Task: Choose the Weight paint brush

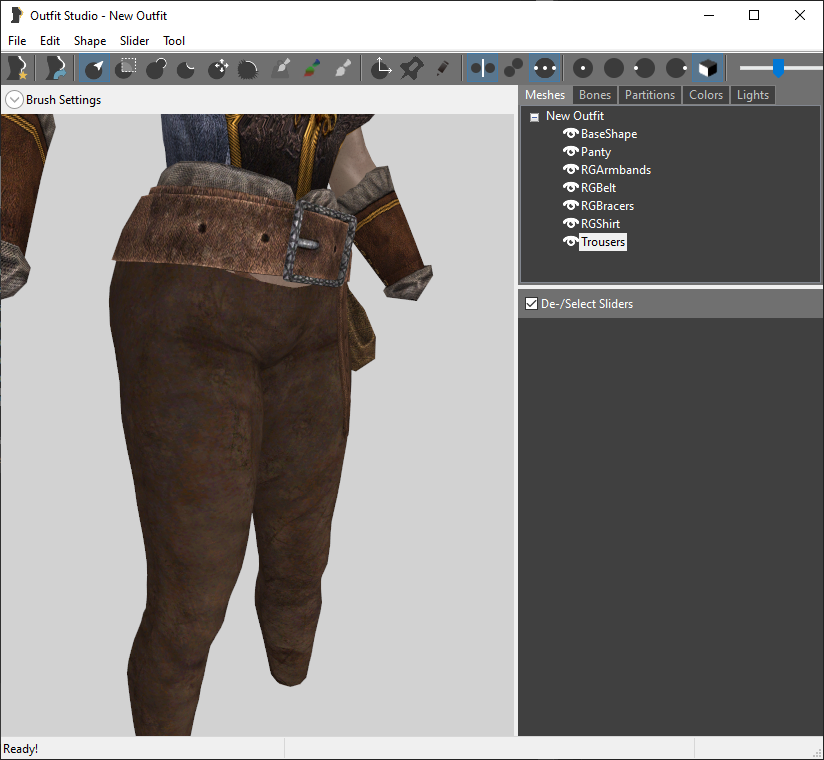Action: click(281, 68)
